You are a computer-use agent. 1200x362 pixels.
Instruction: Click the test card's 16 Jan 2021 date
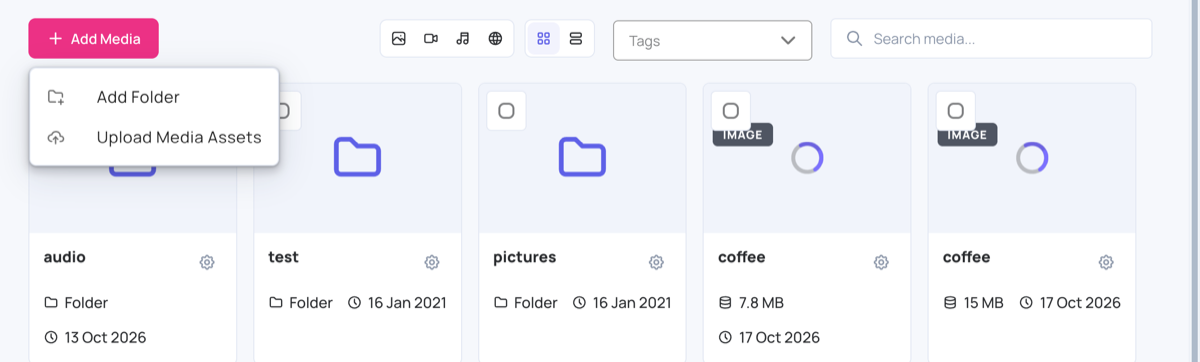pyautogui.click(x=407, y=303)
